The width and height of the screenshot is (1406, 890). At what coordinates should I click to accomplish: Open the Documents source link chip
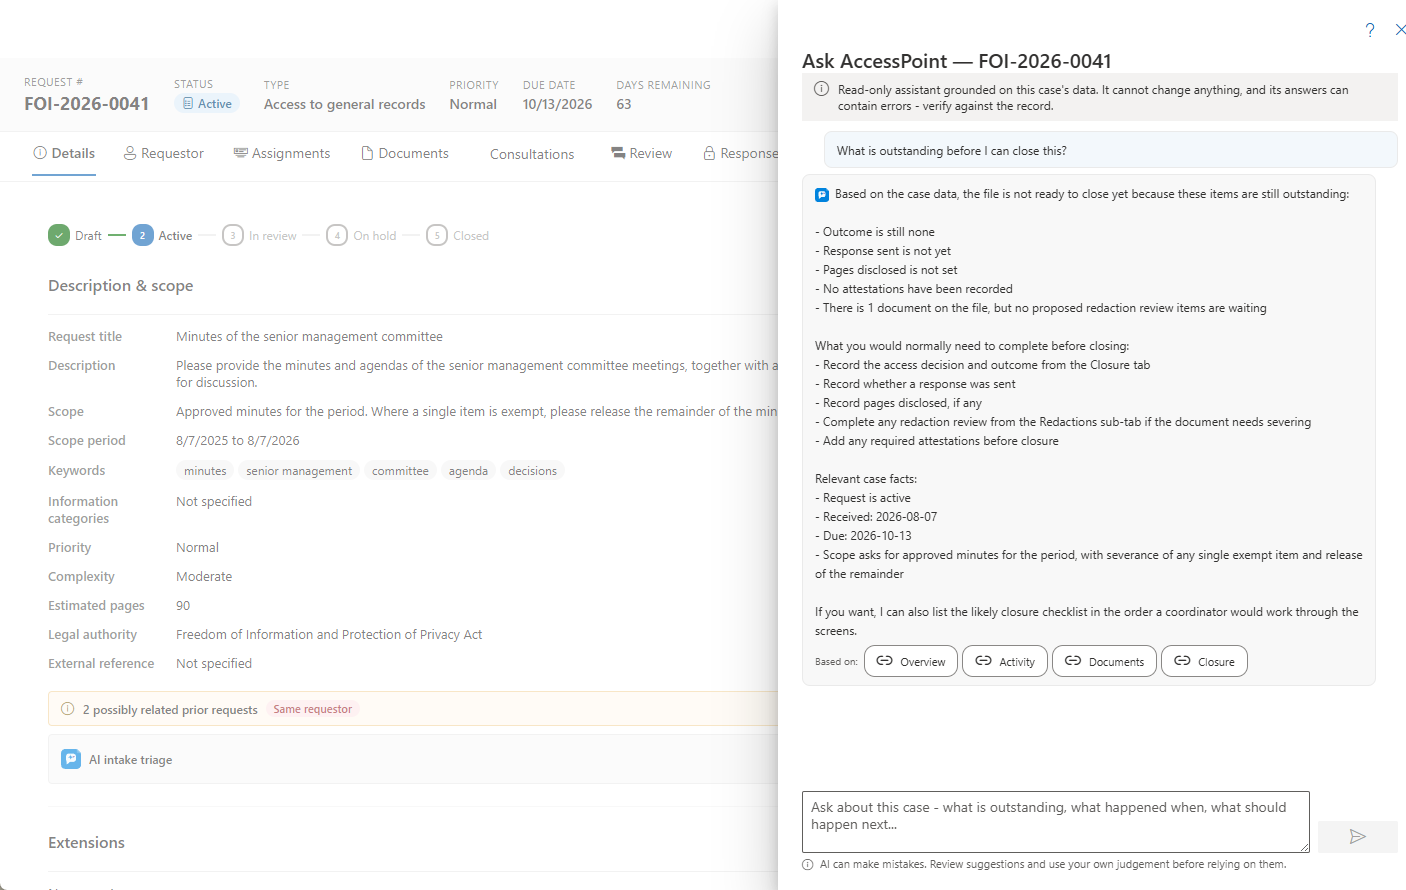(x=1104, y=662)
